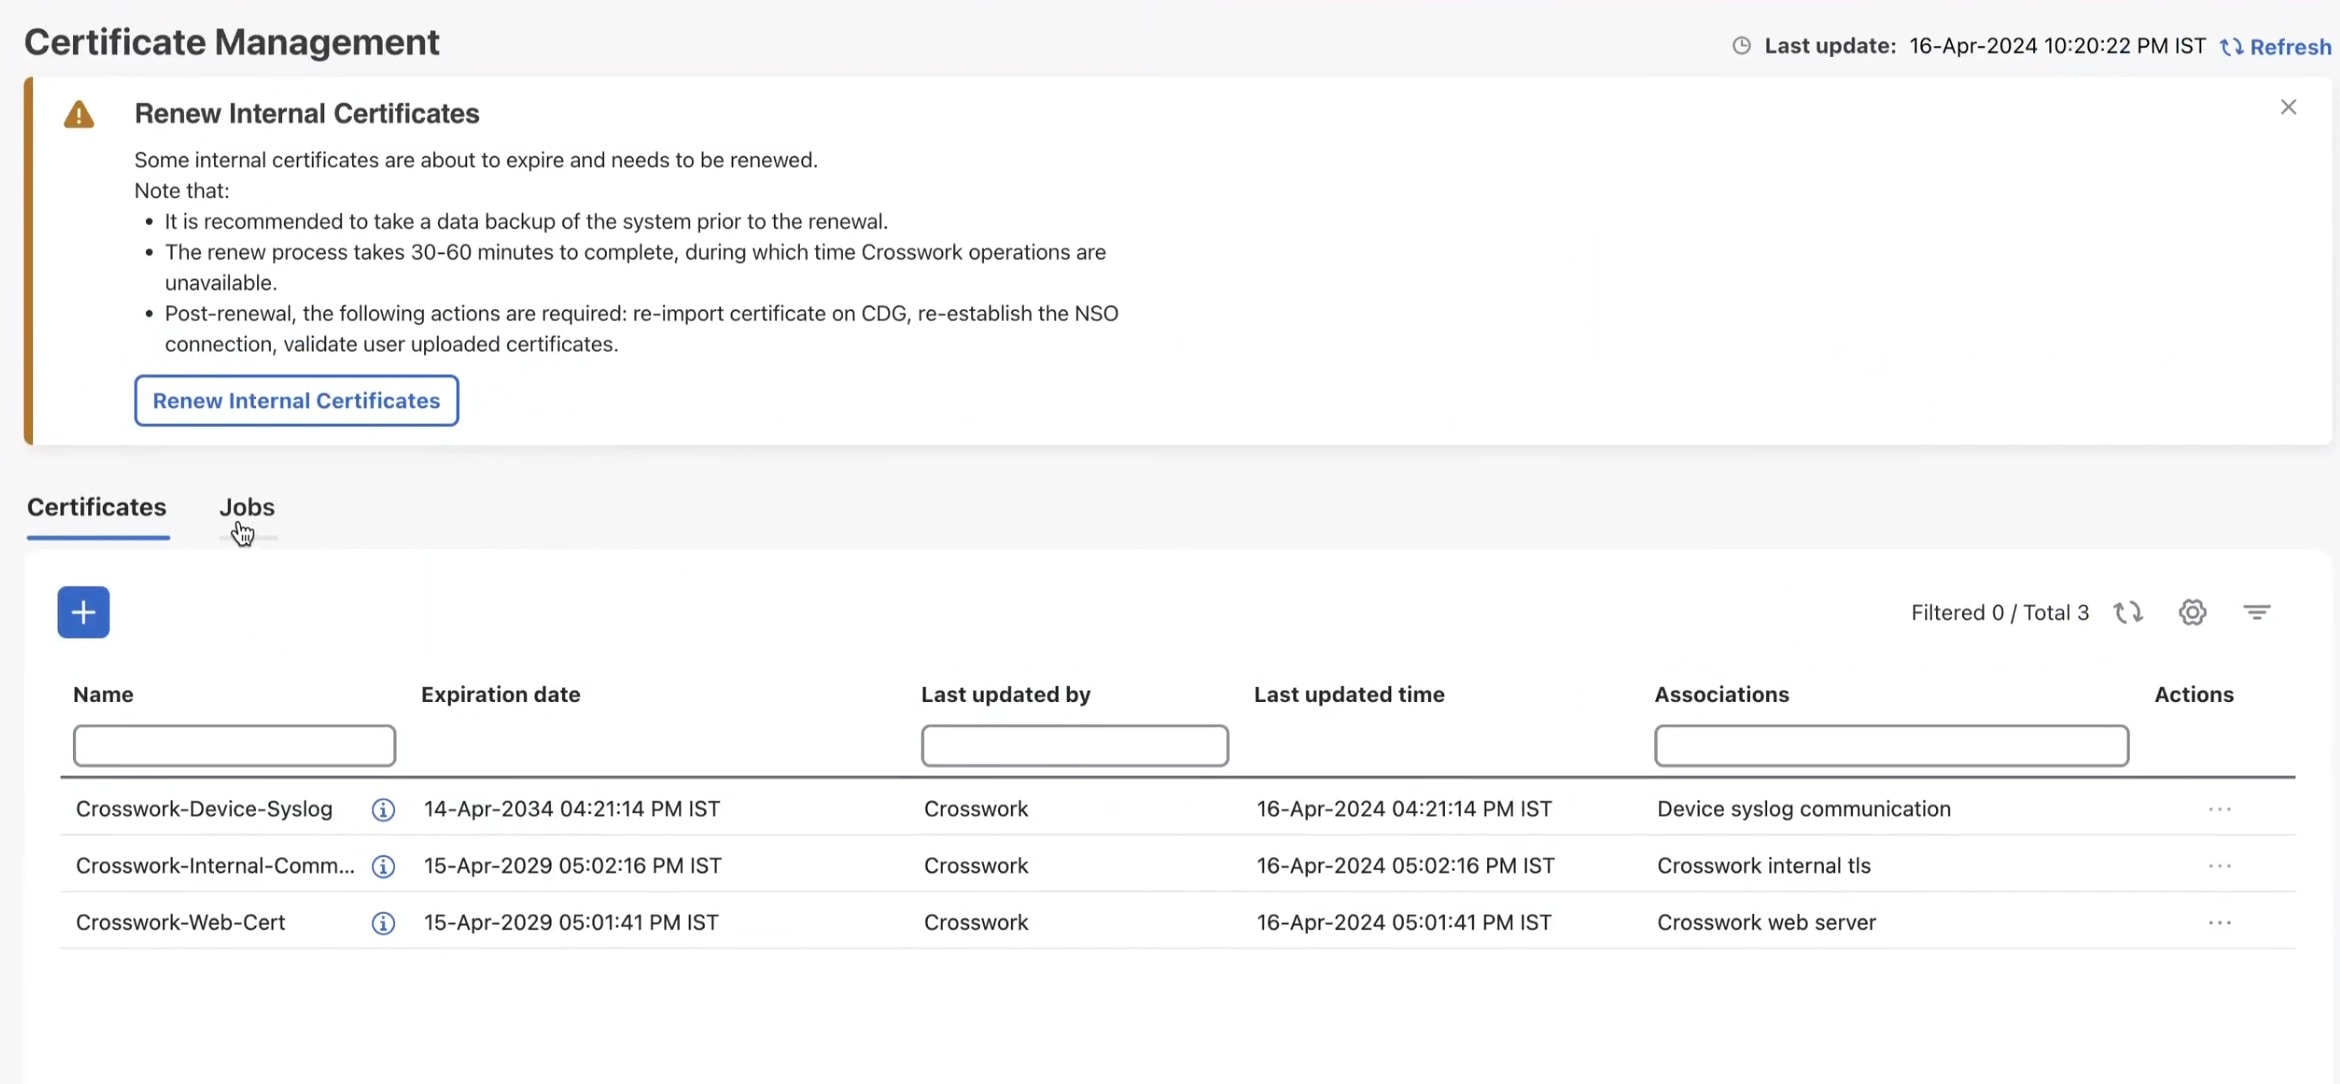The height and width of the screenshot is (1084, 2340).
Task: Select the Crosswork-Internal-Comm... certificate name
Action: pos(215,866)
